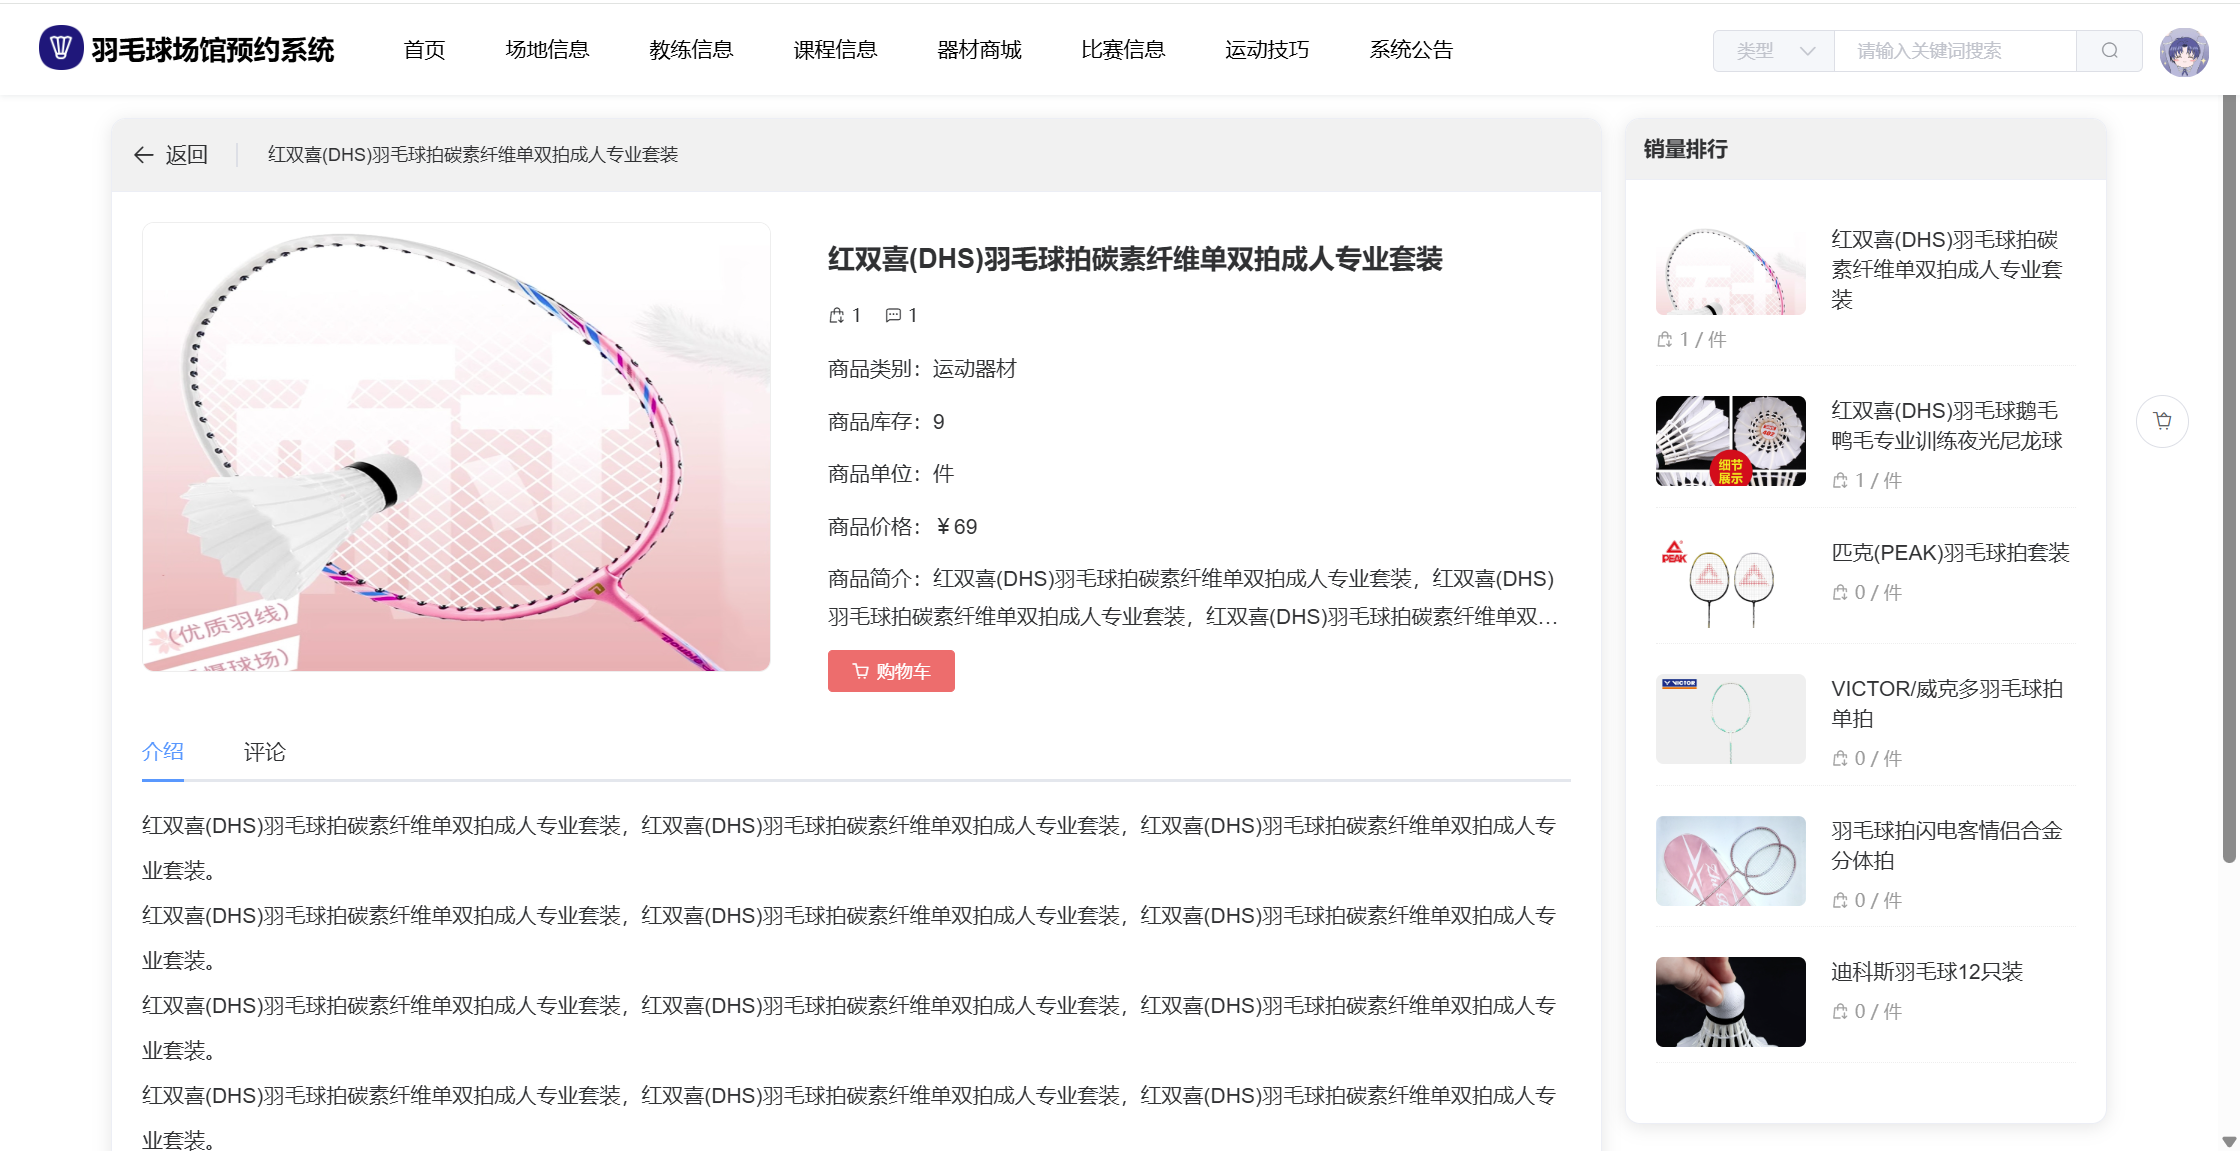Click the keyword search input field
This screenshot has width=2240, height=1151.
1954,51
